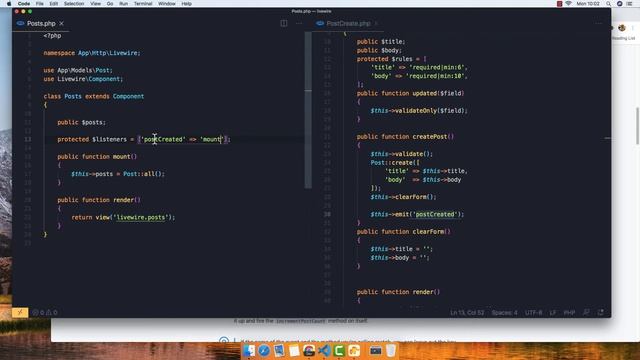
Task: Open Camtasia green icon in Dock
Action: (339, 351)
